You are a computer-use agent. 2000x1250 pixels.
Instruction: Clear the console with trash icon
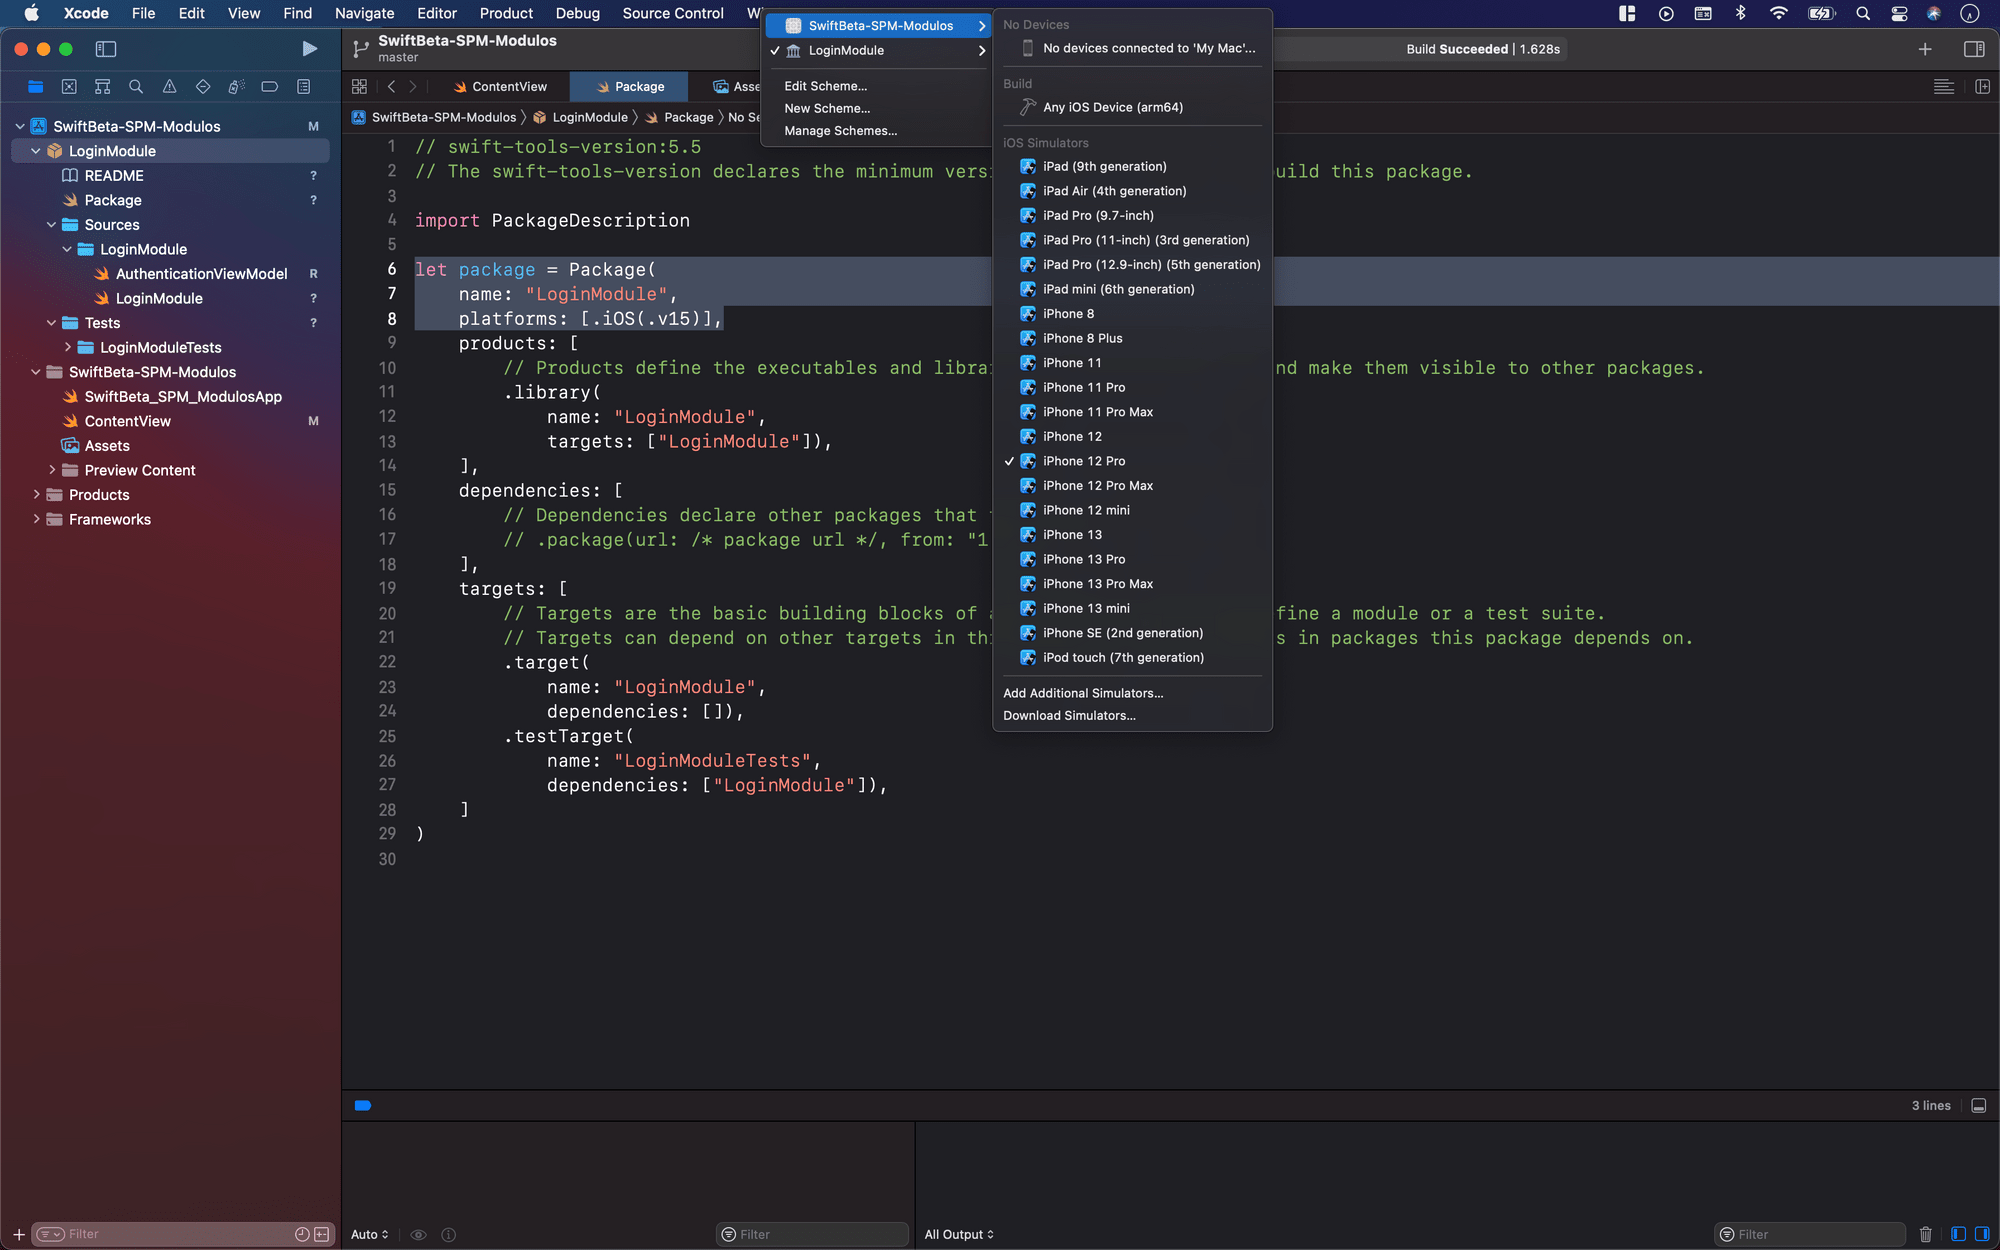1926,1234
